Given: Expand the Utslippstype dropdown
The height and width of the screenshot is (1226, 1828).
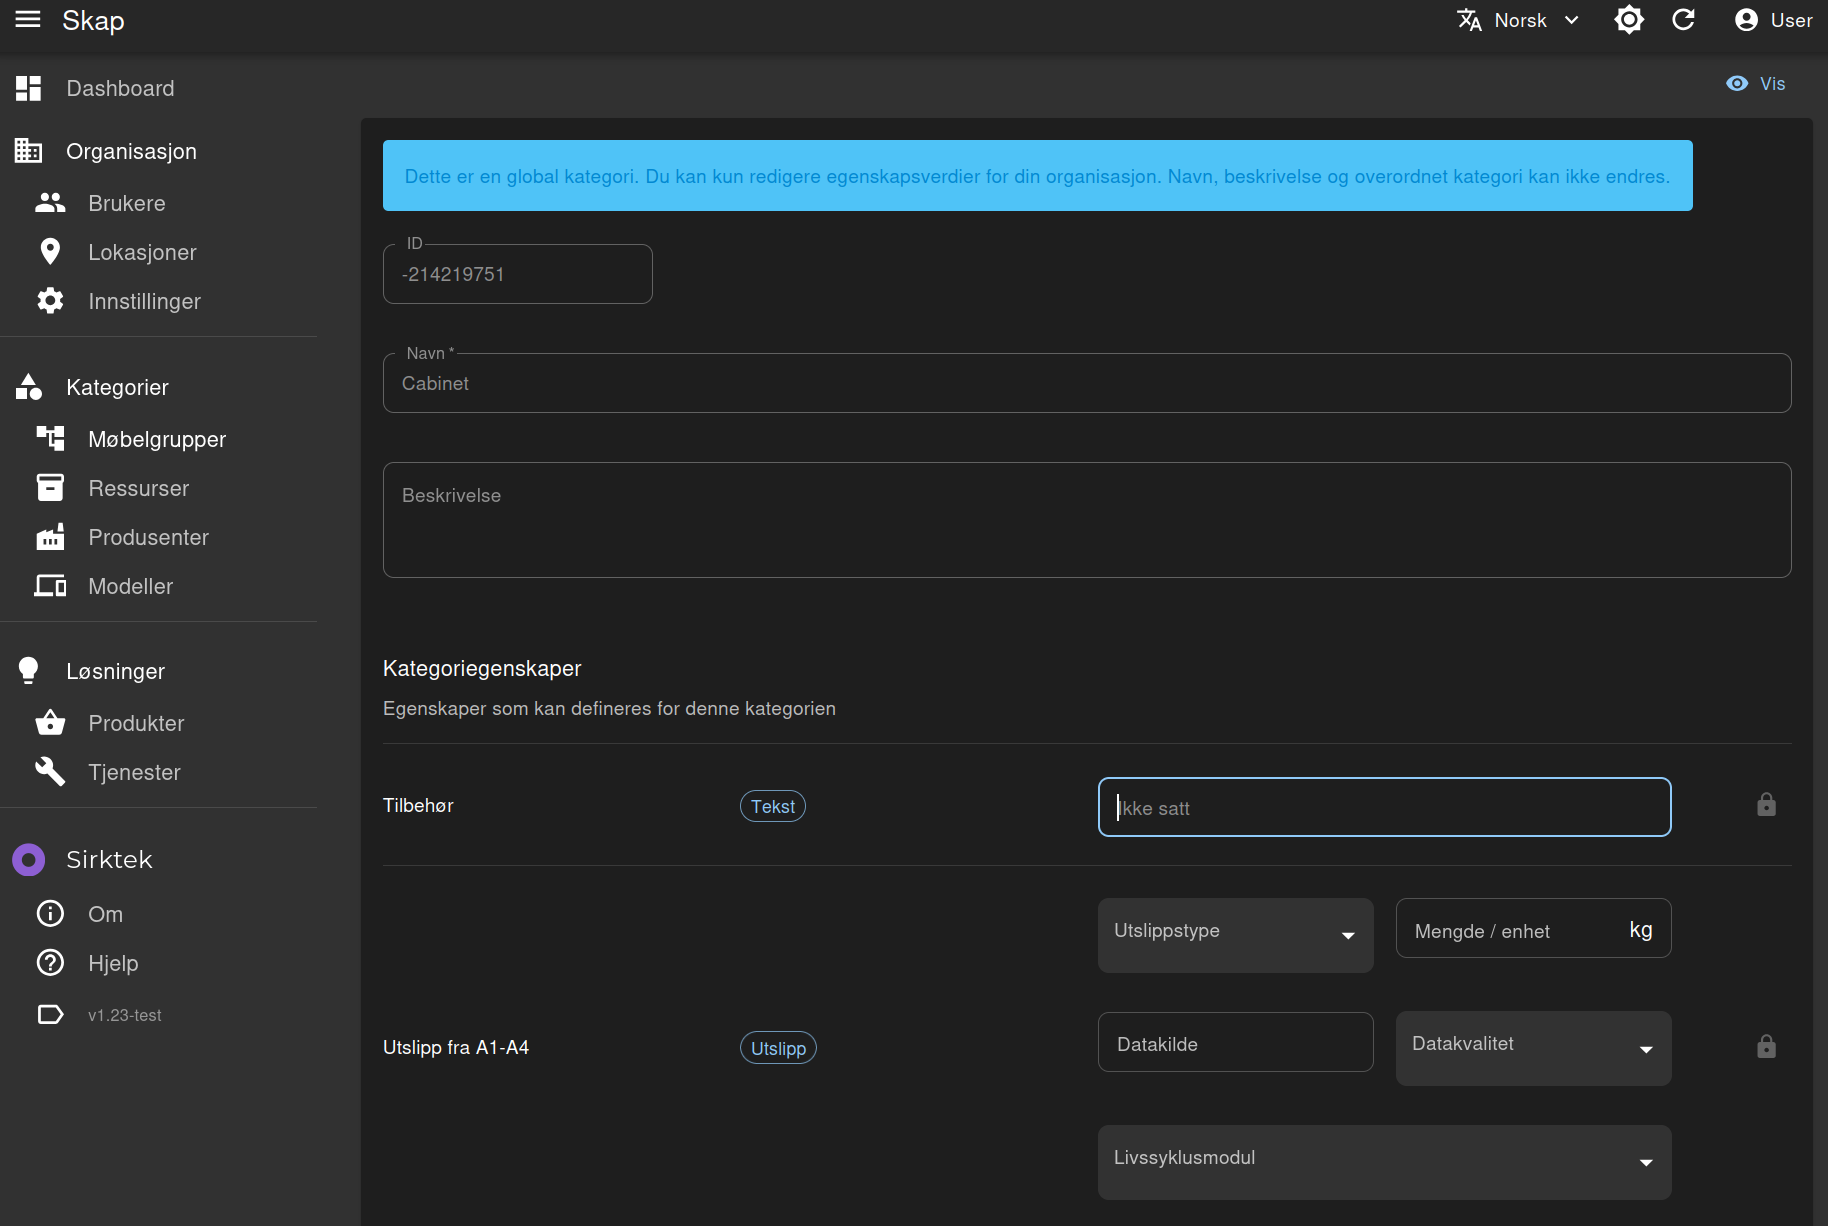Looking at the screenshot, I should click(1235, 935).
